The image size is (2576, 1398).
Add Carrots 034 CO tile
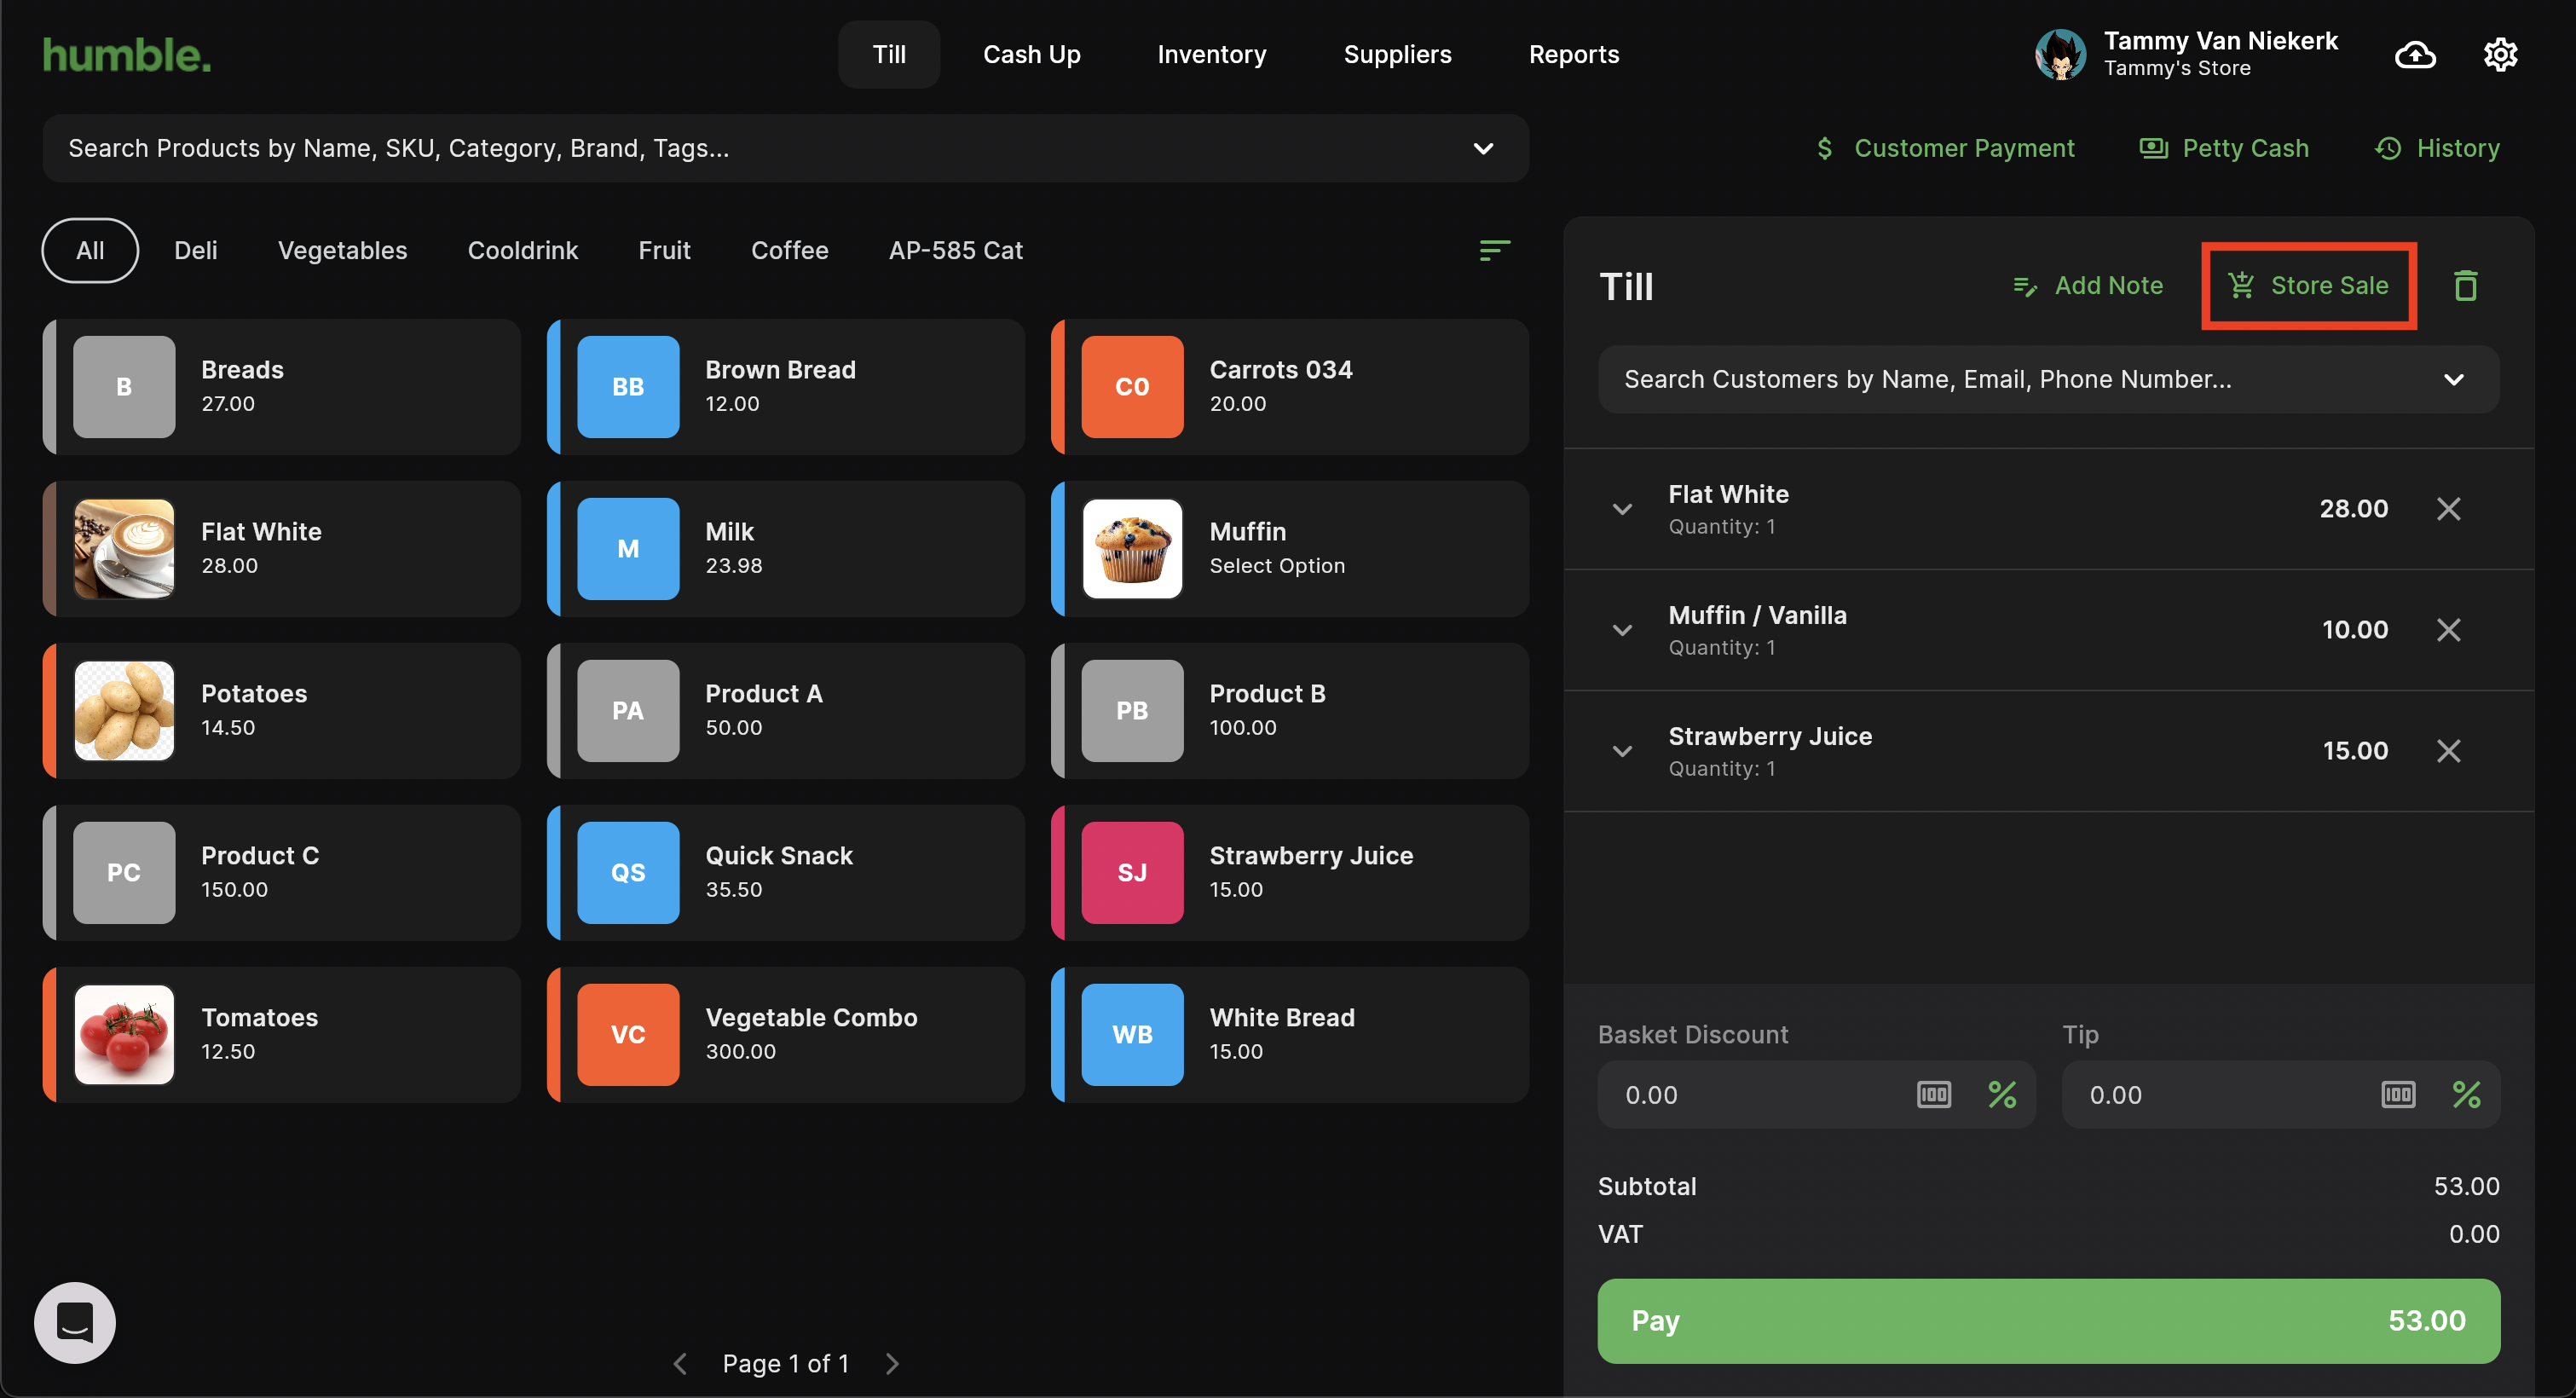[x=1290, y=387]
